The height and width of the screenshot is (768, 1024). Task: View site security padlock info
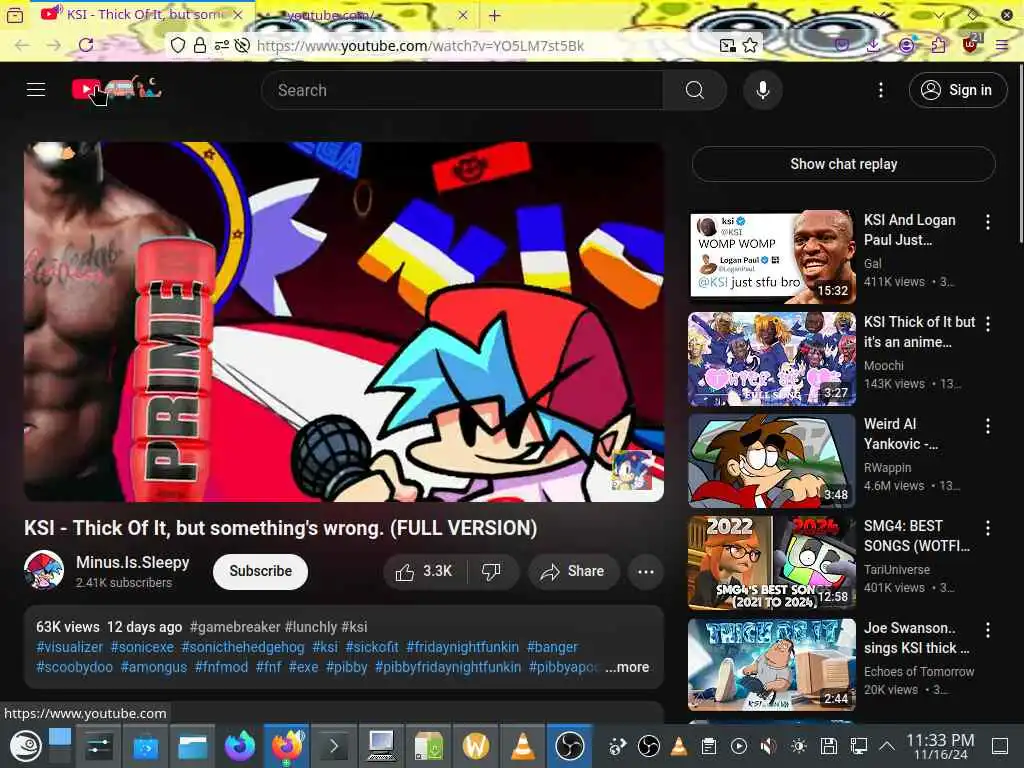click(x=200, y=45)
